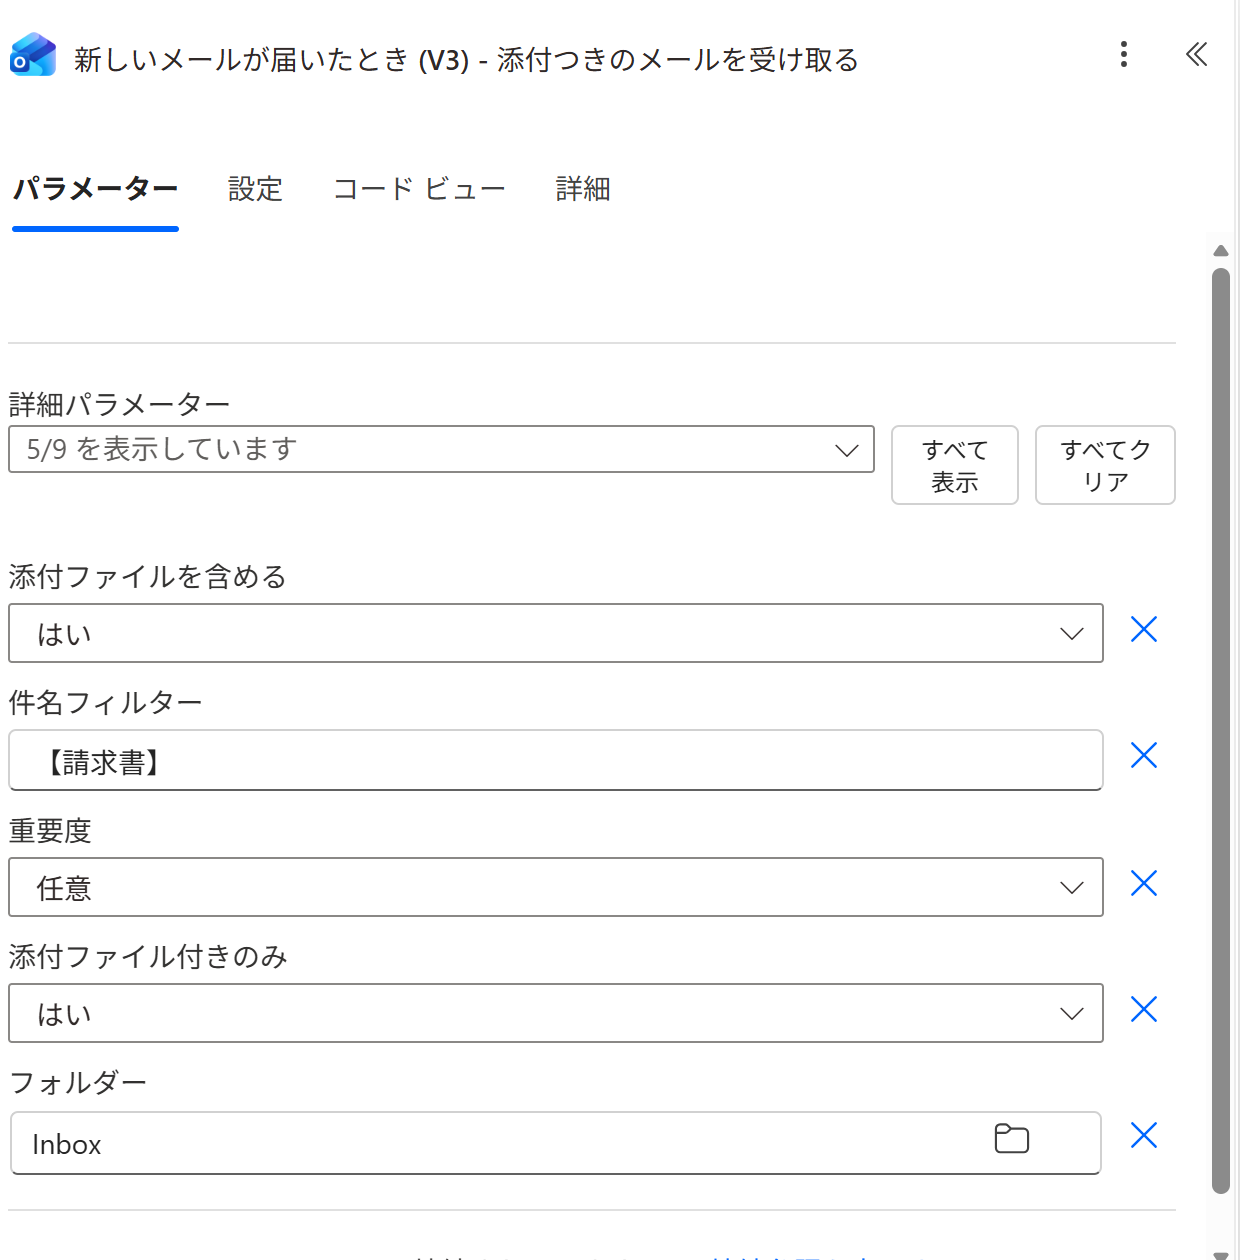Open the 添付ファイルを含める dropdown
The image size is (1240, 1260).
point(556,633)
